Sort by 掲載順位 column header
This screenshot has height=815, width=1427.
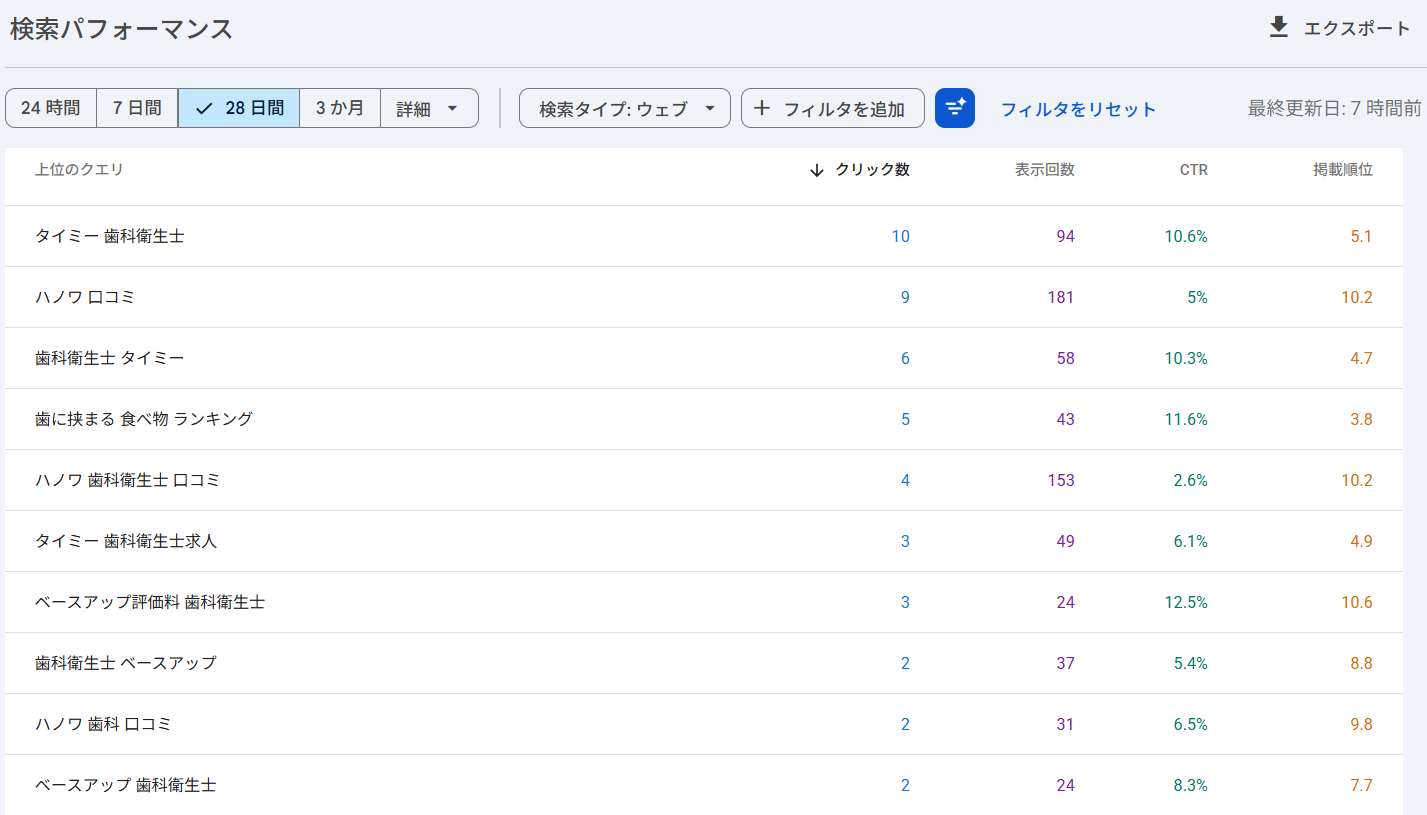point(1343,170)
